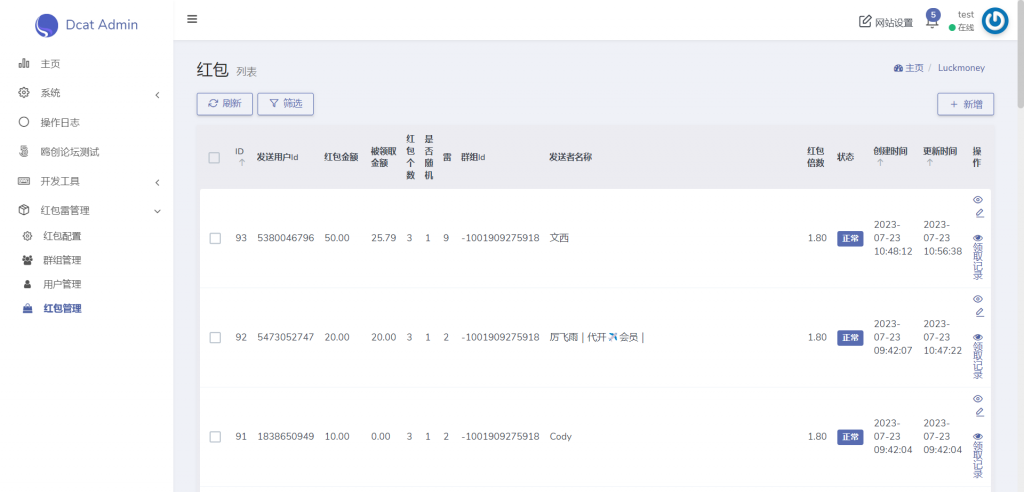Click the 筛选 filter button
This screenshot has height=492, width=1024.
point(285,104)
